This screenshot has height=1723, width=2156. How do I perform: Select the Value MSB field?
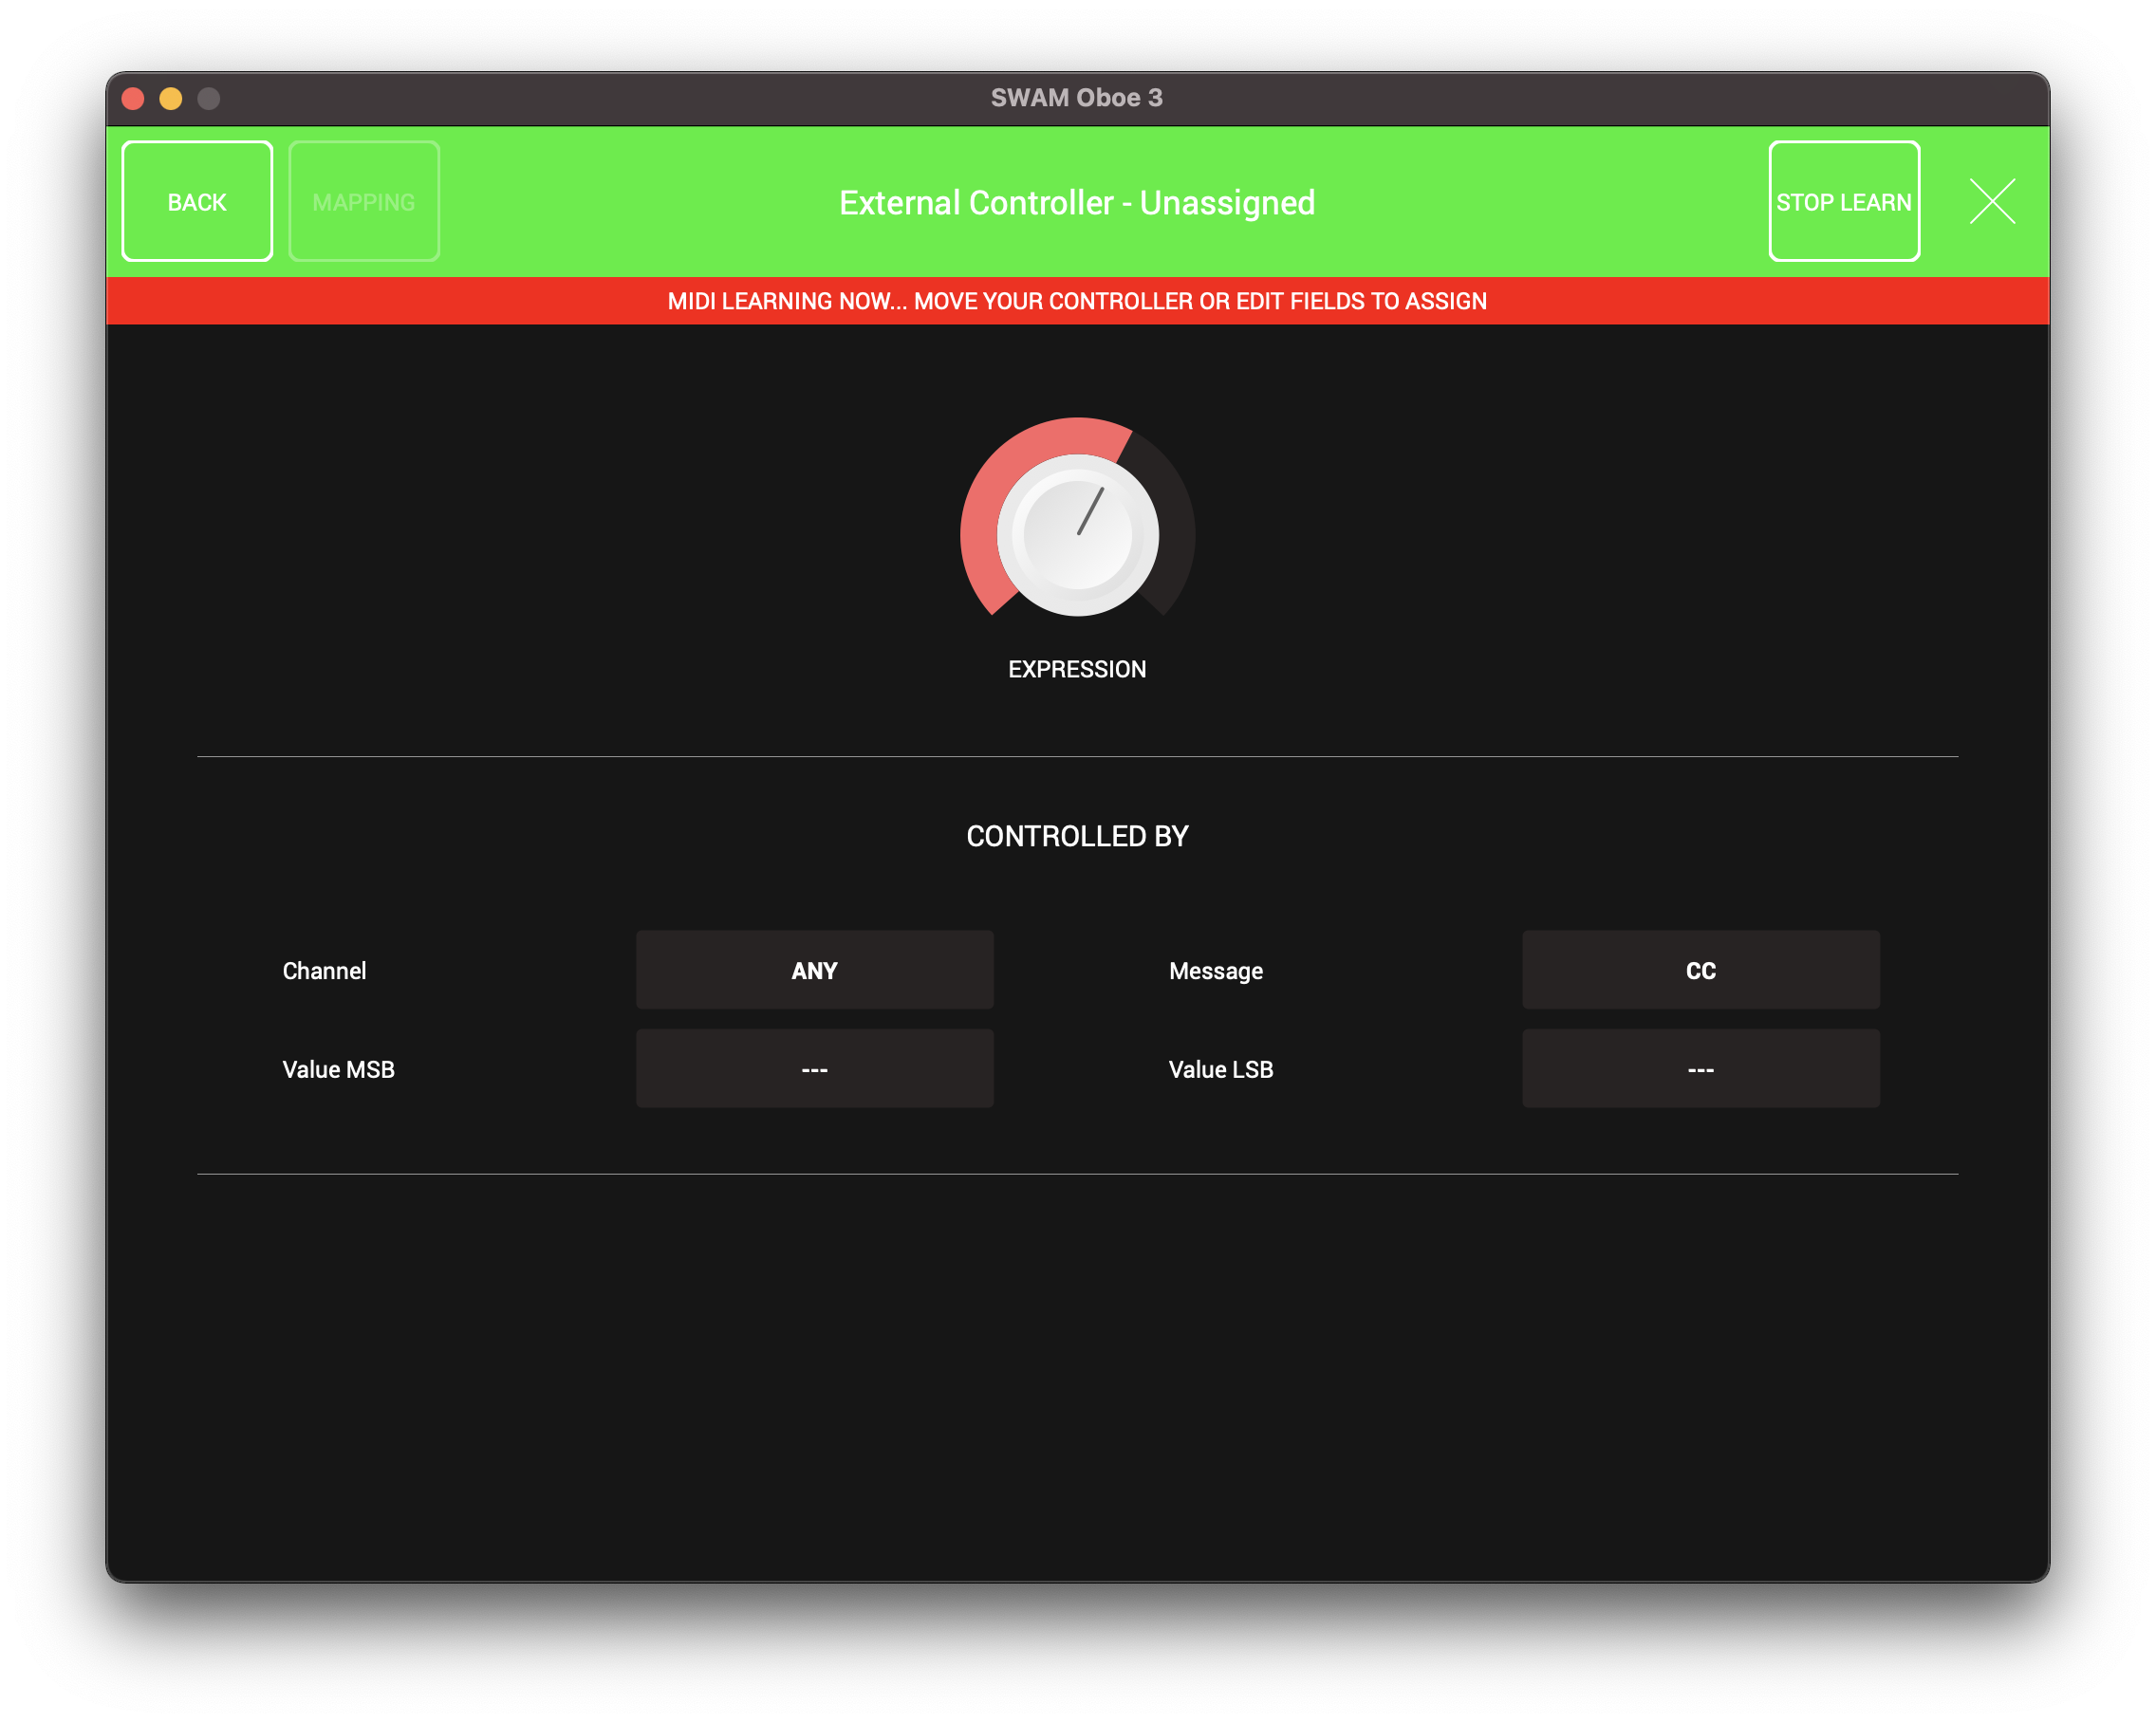point(814,1068)
